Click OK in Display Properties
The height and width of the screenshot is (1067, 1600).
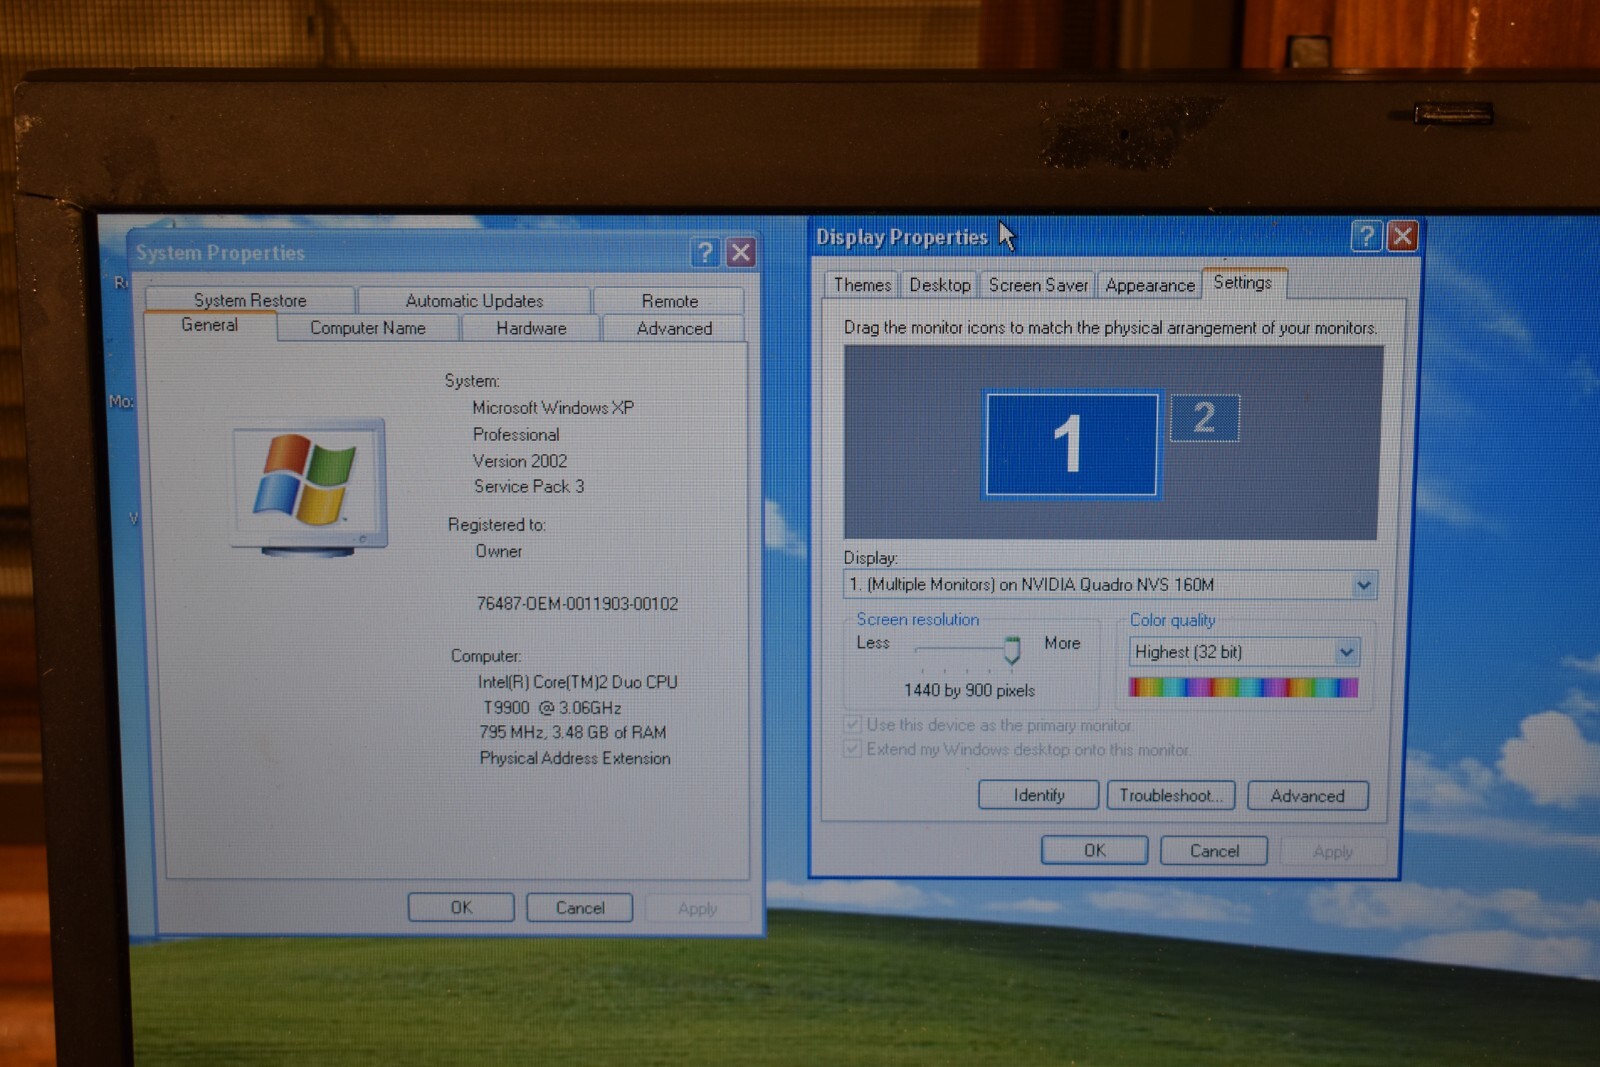(x=1094, y=850)
